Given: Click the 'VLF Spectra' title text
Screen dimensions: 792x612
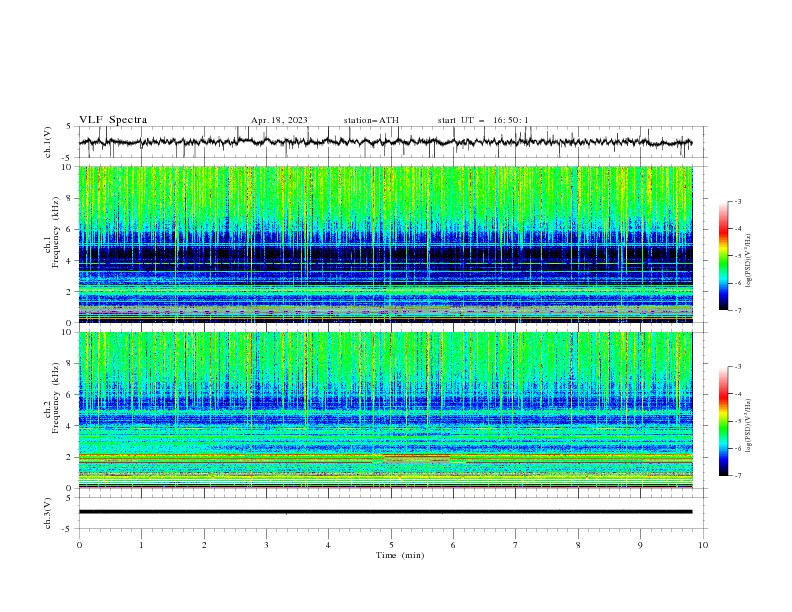Looking at the screenshot, I should click(x=113, y=120).
